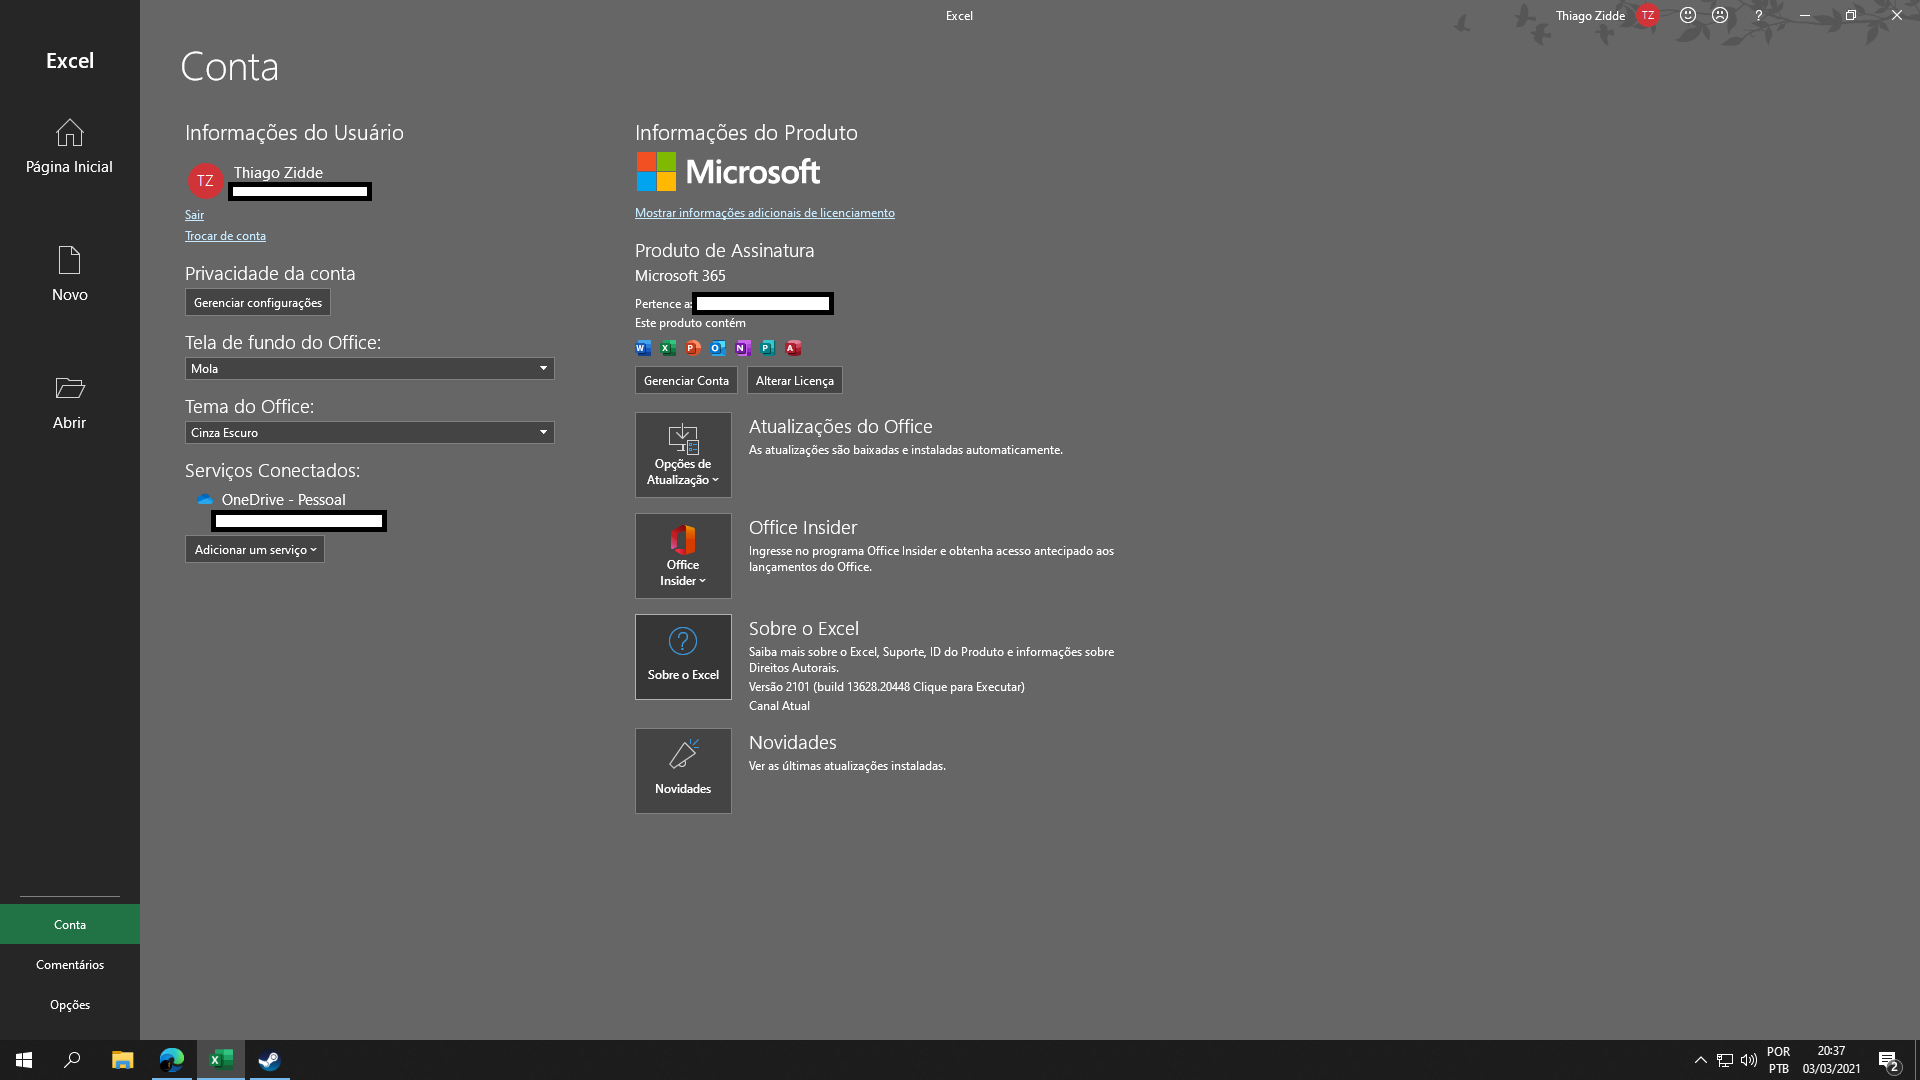Screen dimensions: 1920x1080
Task: Click the Microsoft 365 product name
Action: pyautogui.click(x=680, y=276)
